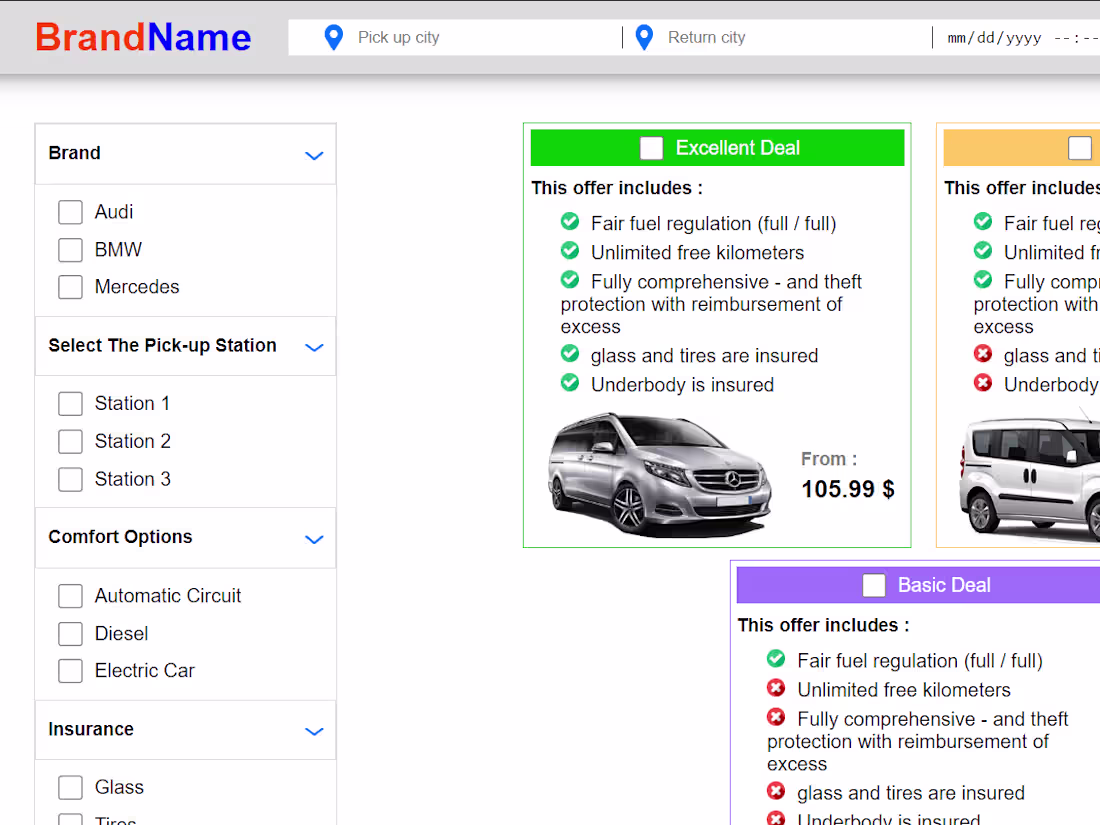Click red cross beside glass in orange card
This screenshot has width=1100, height=825.
coord(983,354)
